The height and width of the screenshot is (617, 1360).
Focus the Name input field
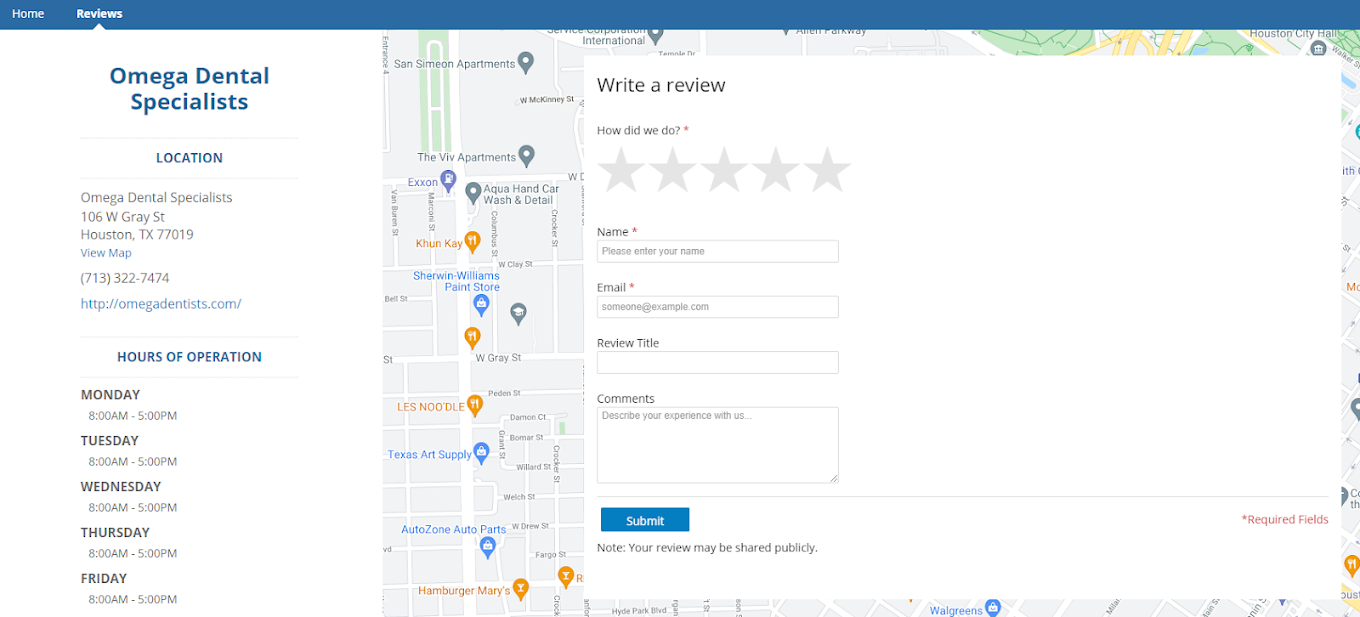(717, 252)
